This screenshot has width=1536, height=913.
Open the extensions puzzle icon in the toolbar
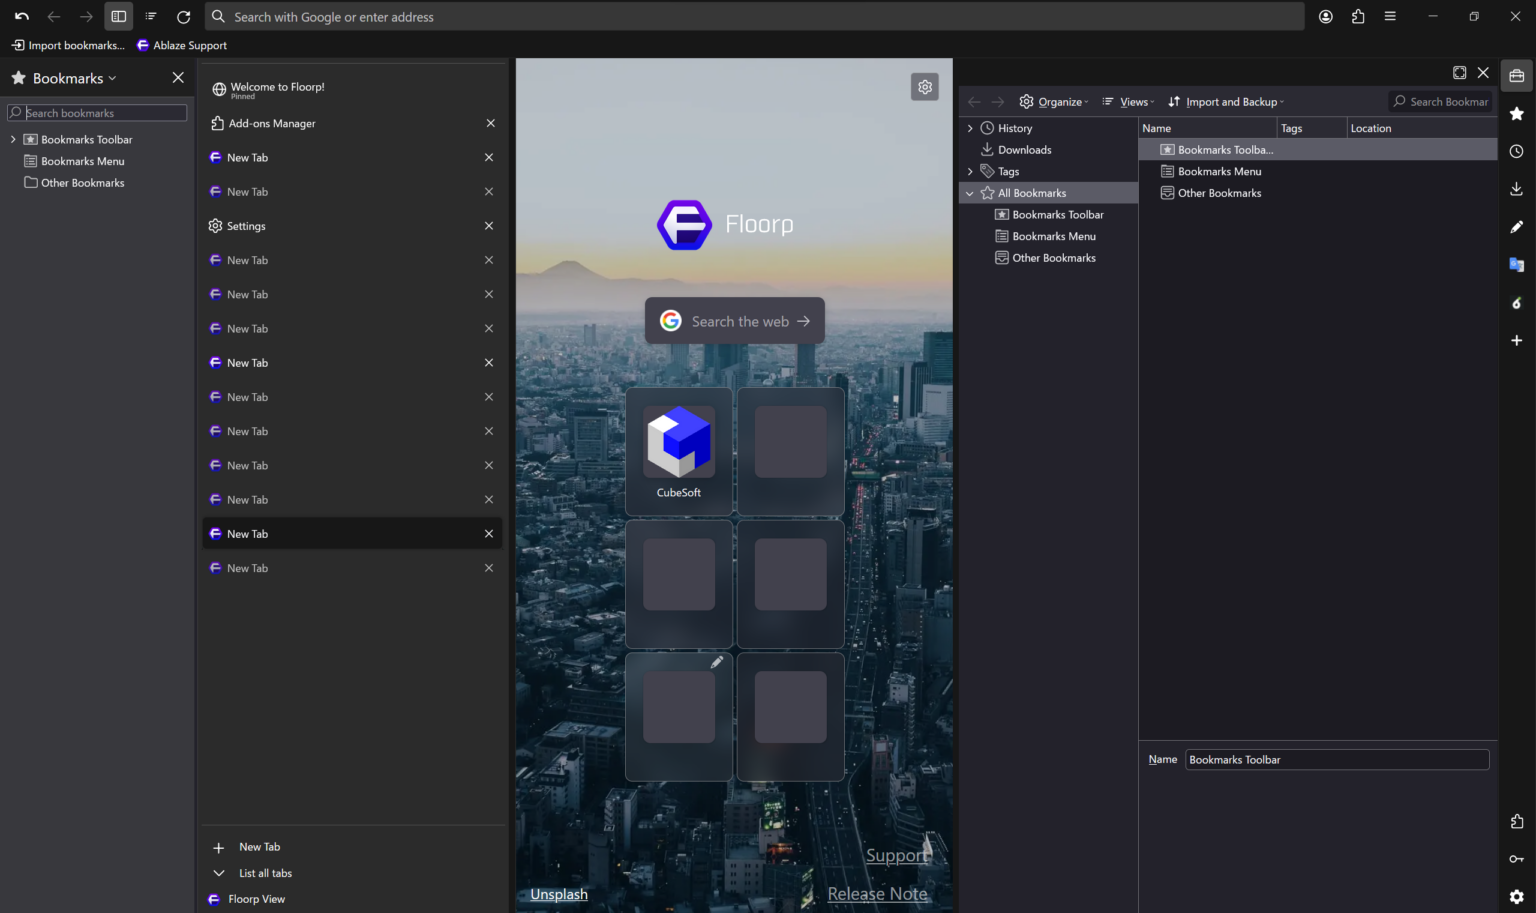1357,16
